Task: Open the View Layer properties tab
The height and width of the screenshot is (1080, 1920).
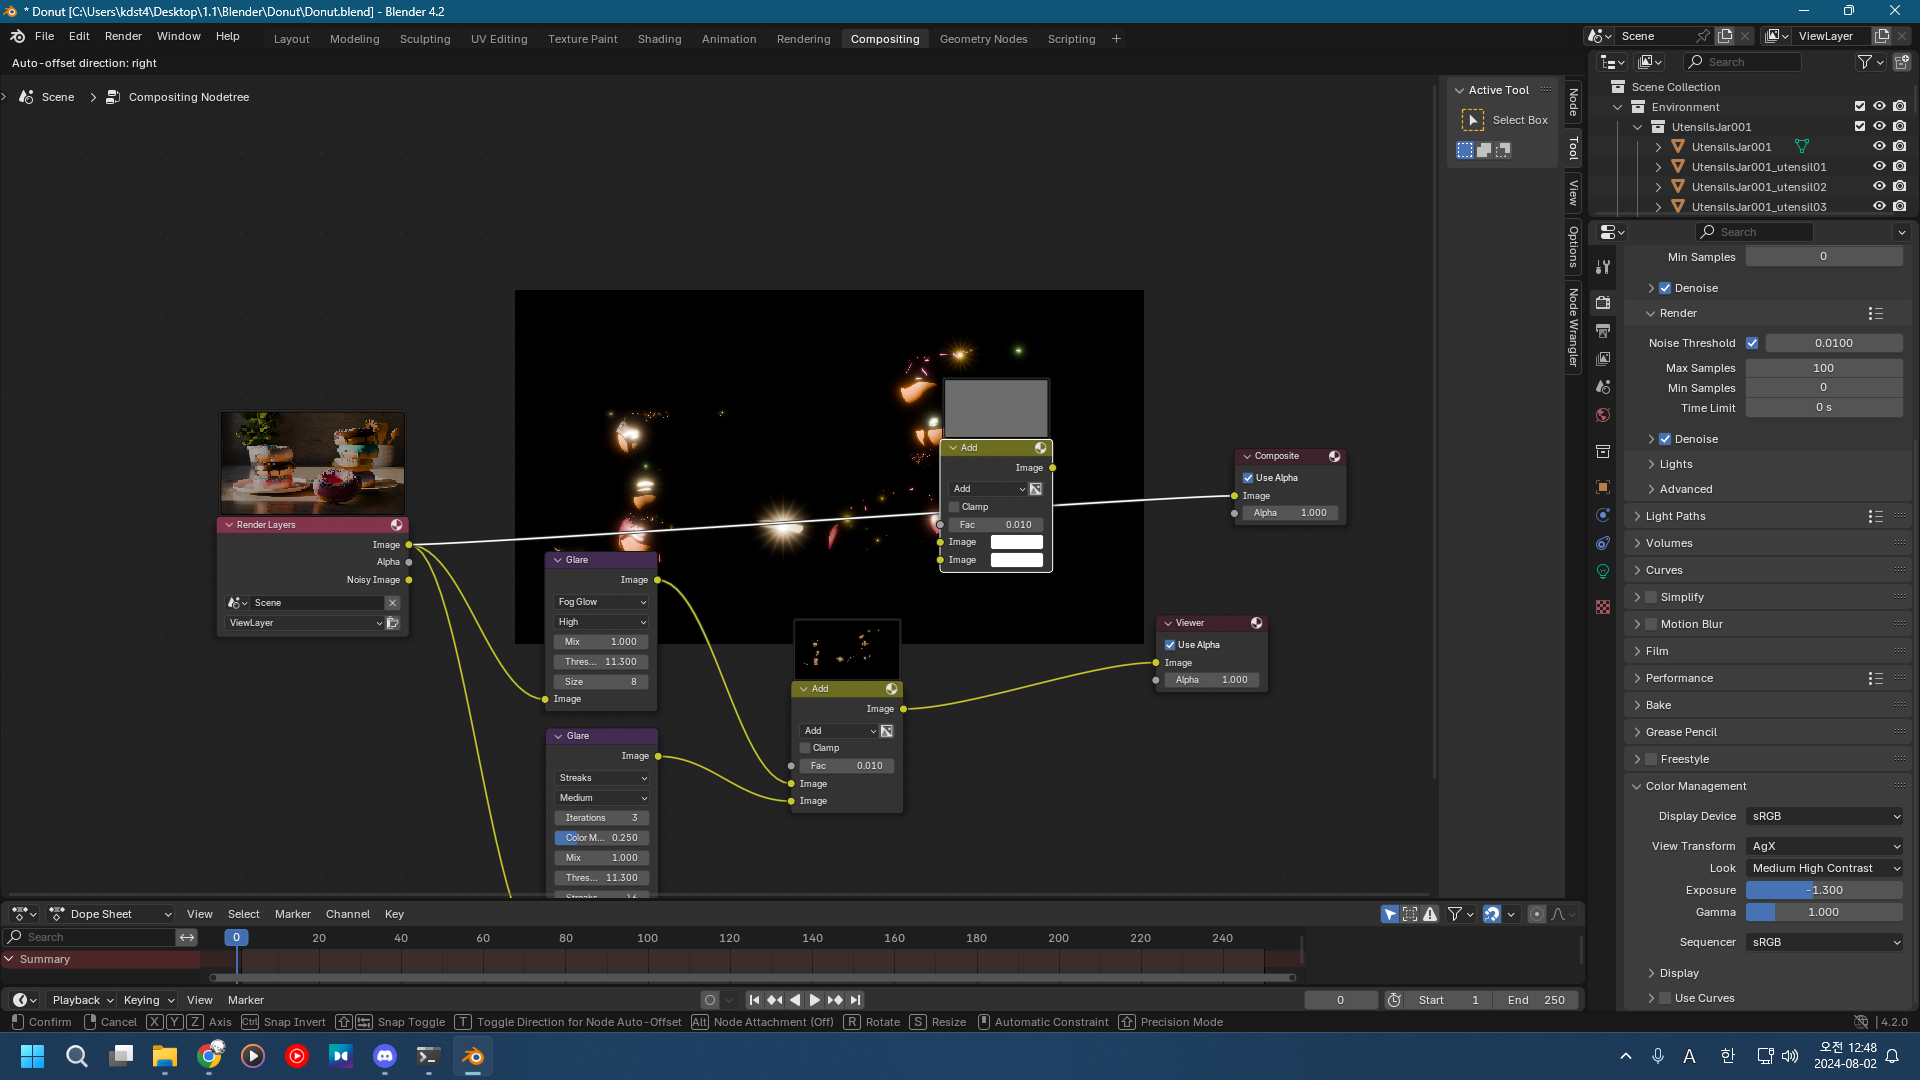Action: [1603, 358]
